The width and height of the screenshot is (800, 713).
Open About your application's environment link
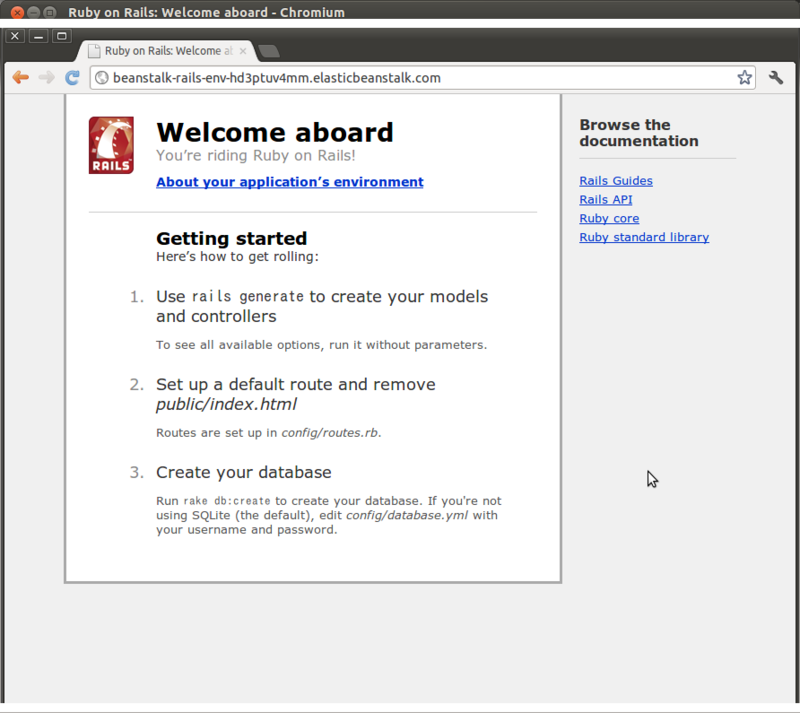290,182
